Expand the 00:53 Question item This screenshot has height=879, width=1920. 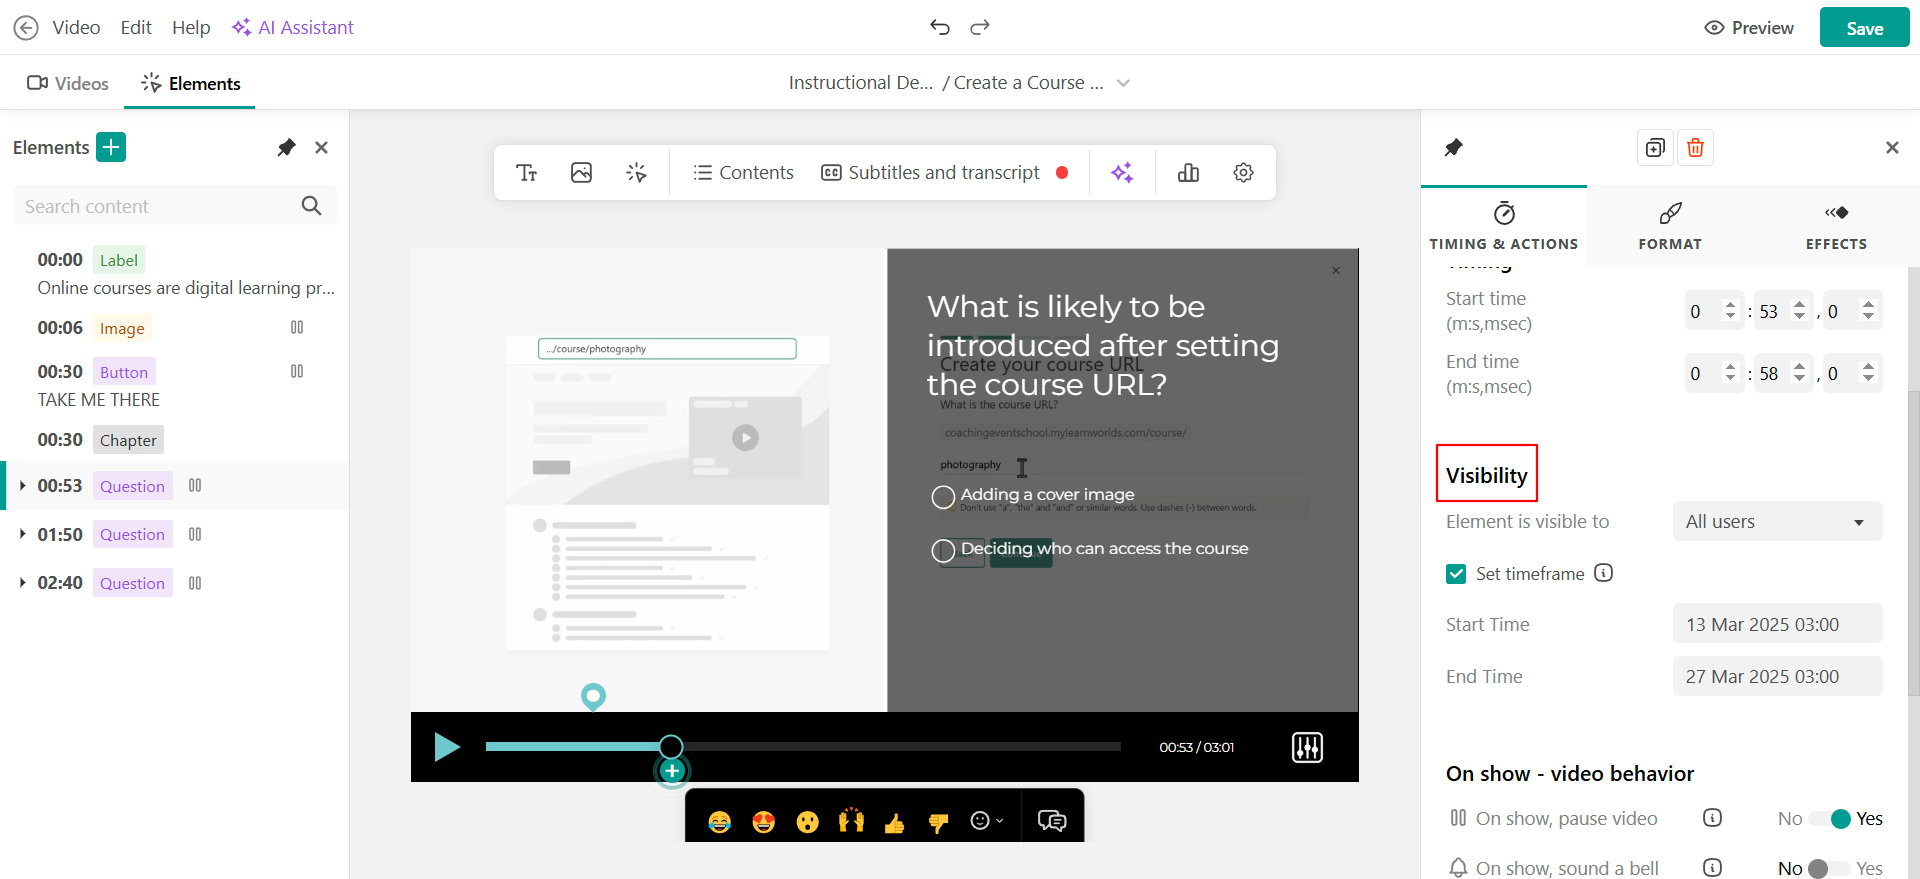click(x=22, y=486)
